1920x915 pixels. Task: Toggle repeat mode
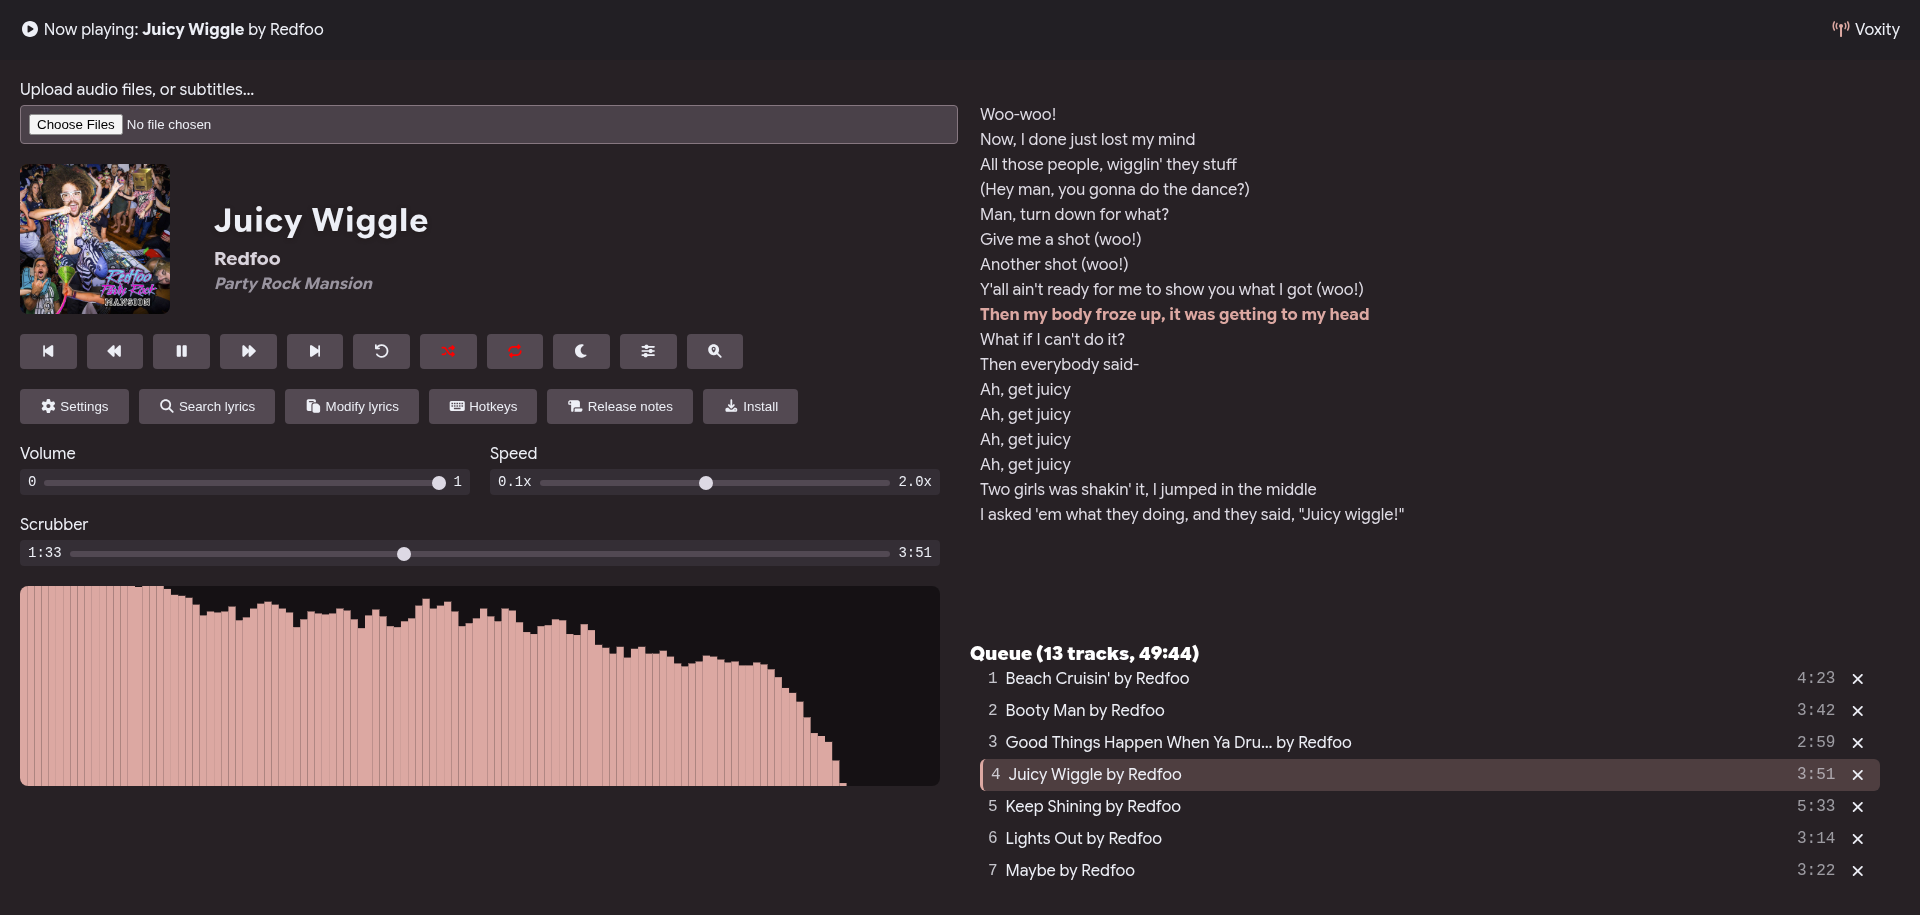point(515,351)
